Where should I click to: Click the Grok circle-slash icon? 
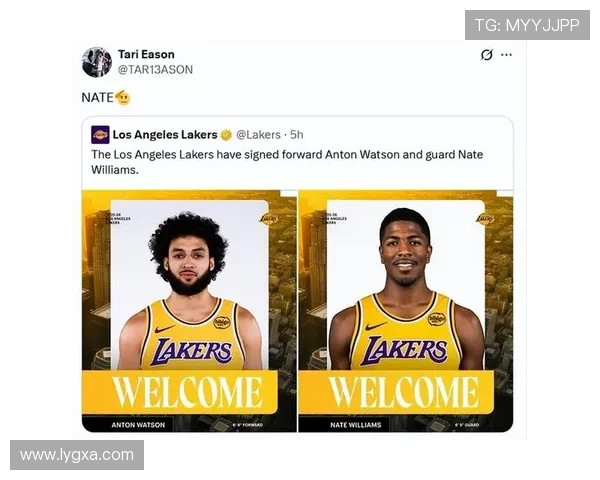coord(486,55)
